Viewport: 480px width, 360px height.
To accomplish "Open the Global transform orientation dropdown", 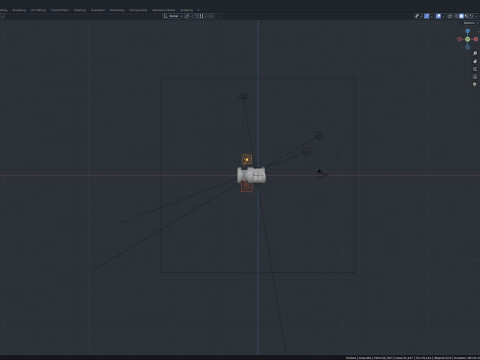I will pos(173,16).
